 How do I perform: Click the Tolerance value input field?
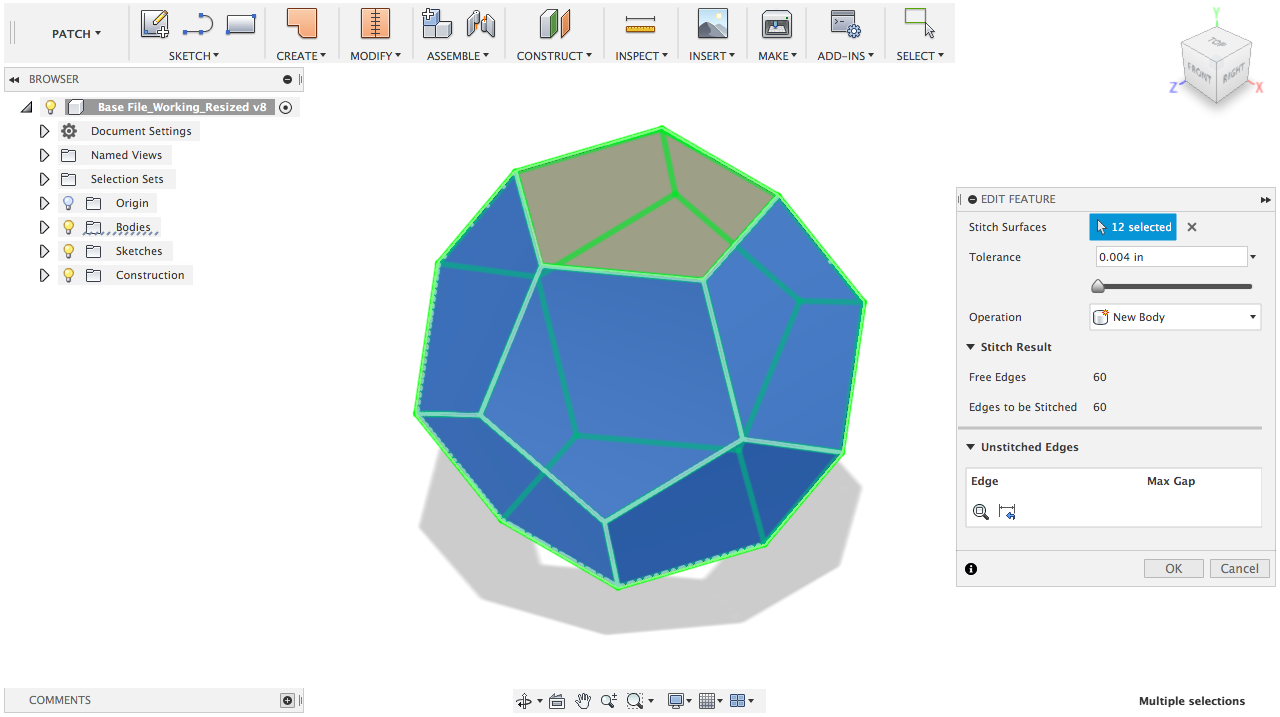[1171, 257]
